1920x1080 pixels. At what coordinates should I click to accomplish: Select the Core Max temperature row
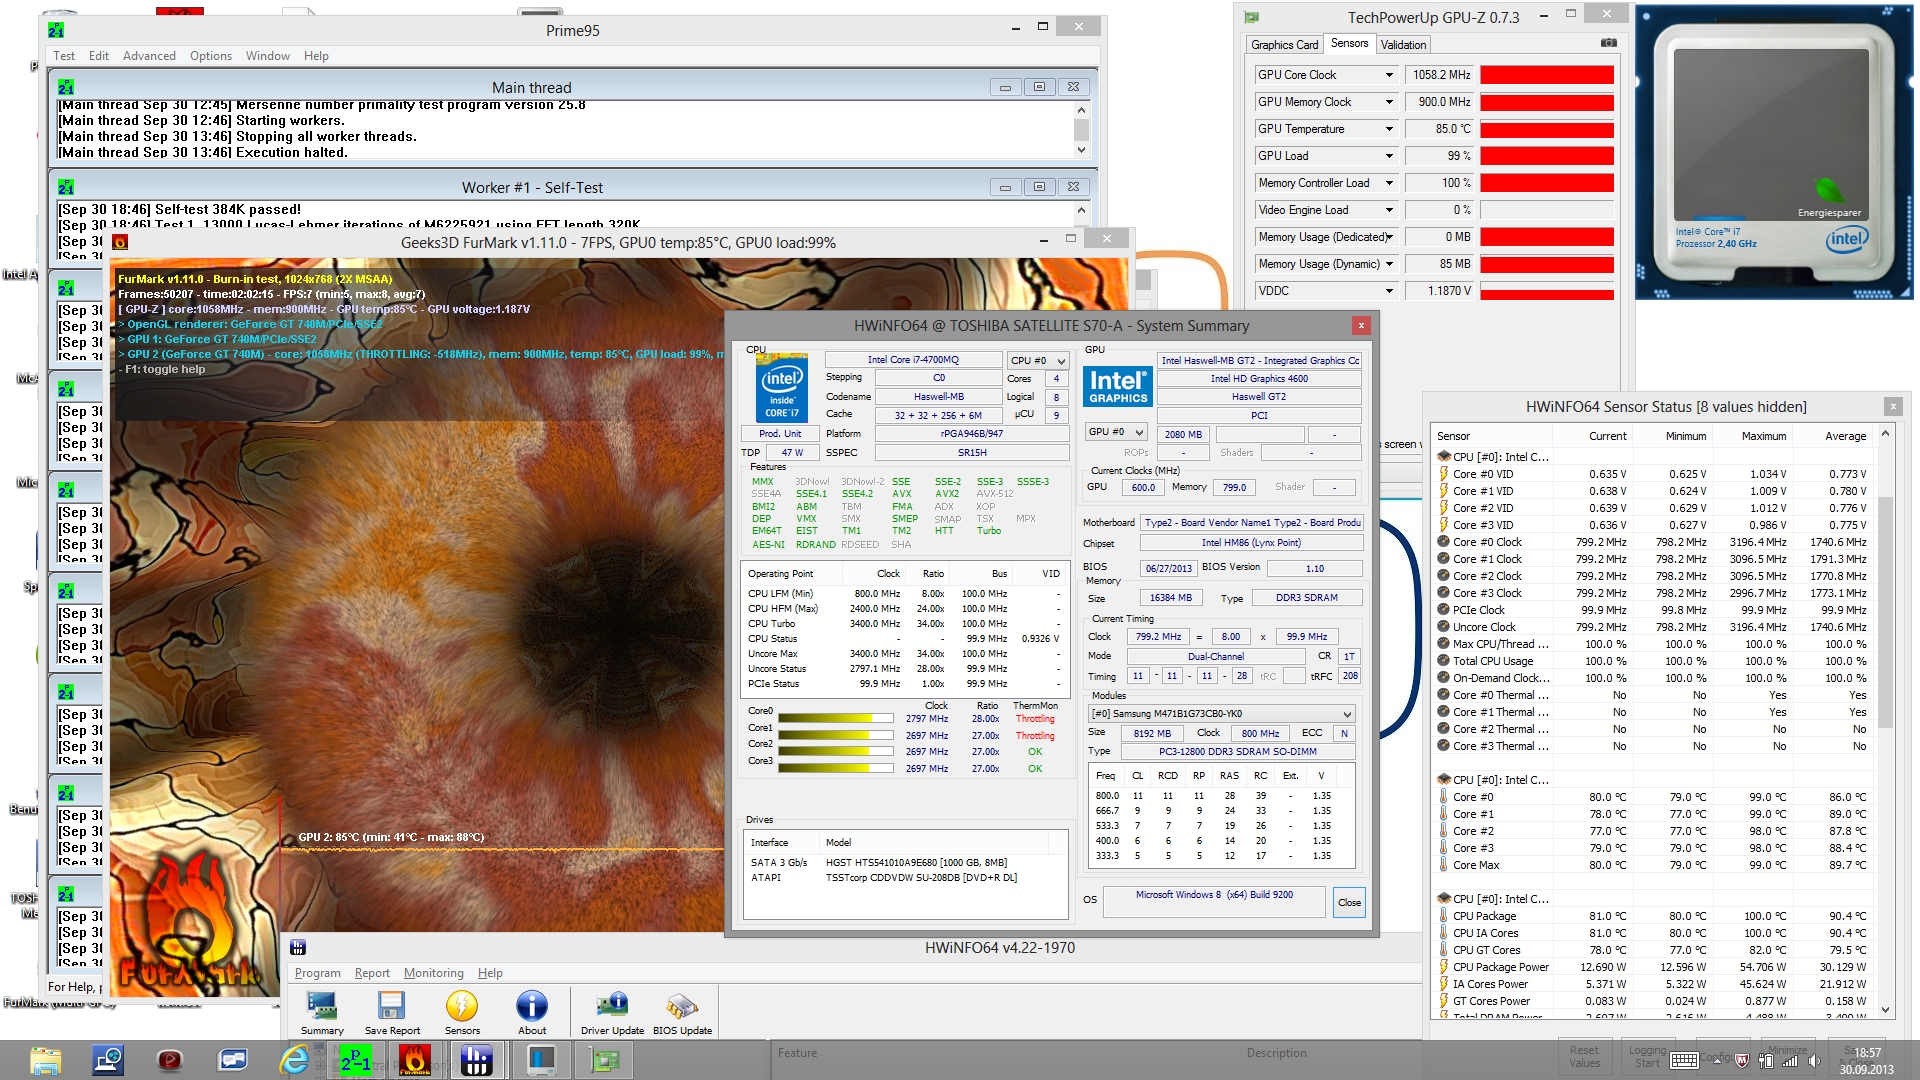point(1652,865)
